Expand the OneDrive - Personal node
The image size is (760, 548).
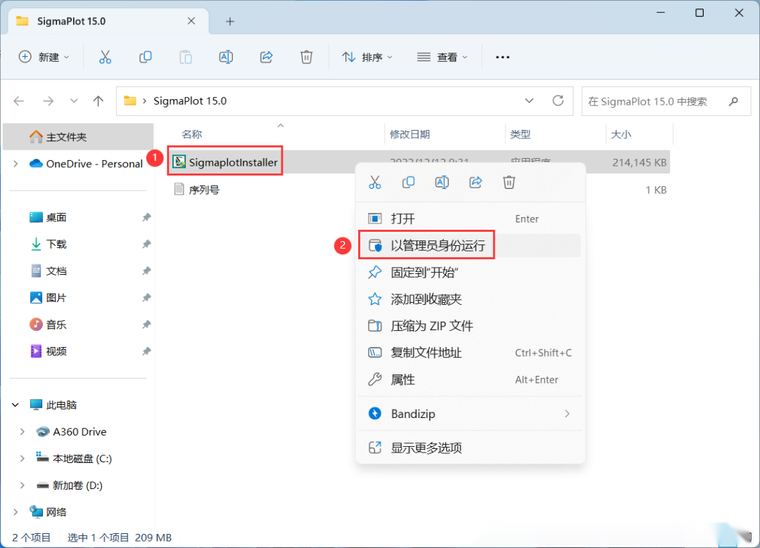[x=16, y=164]
